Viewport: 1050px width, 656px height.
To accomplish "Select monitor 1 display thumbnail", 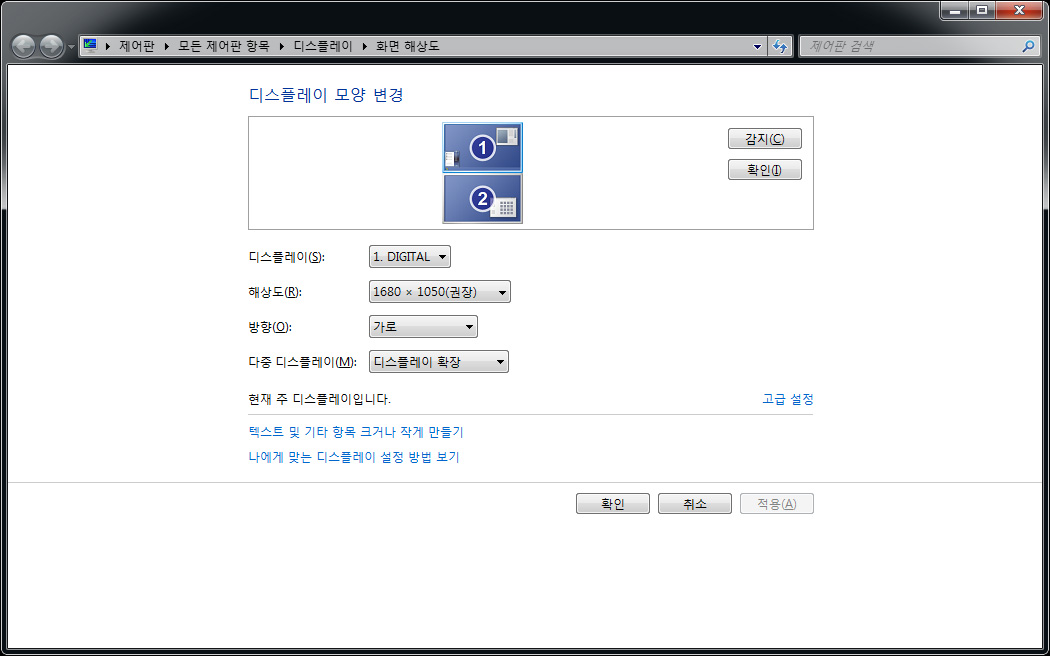I will point(482,148).
